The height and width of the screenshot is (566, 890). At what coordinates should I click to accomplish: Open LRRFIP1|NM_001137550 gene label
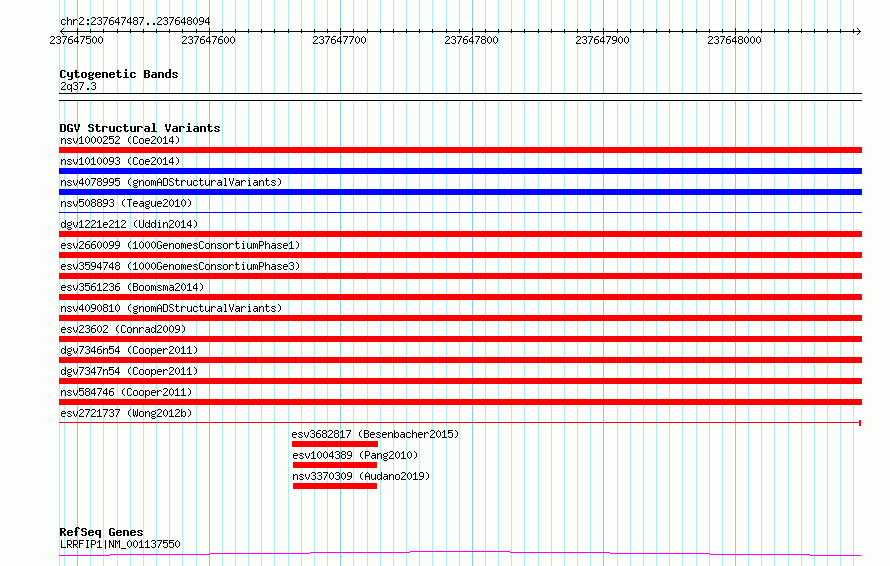point(120,544)
